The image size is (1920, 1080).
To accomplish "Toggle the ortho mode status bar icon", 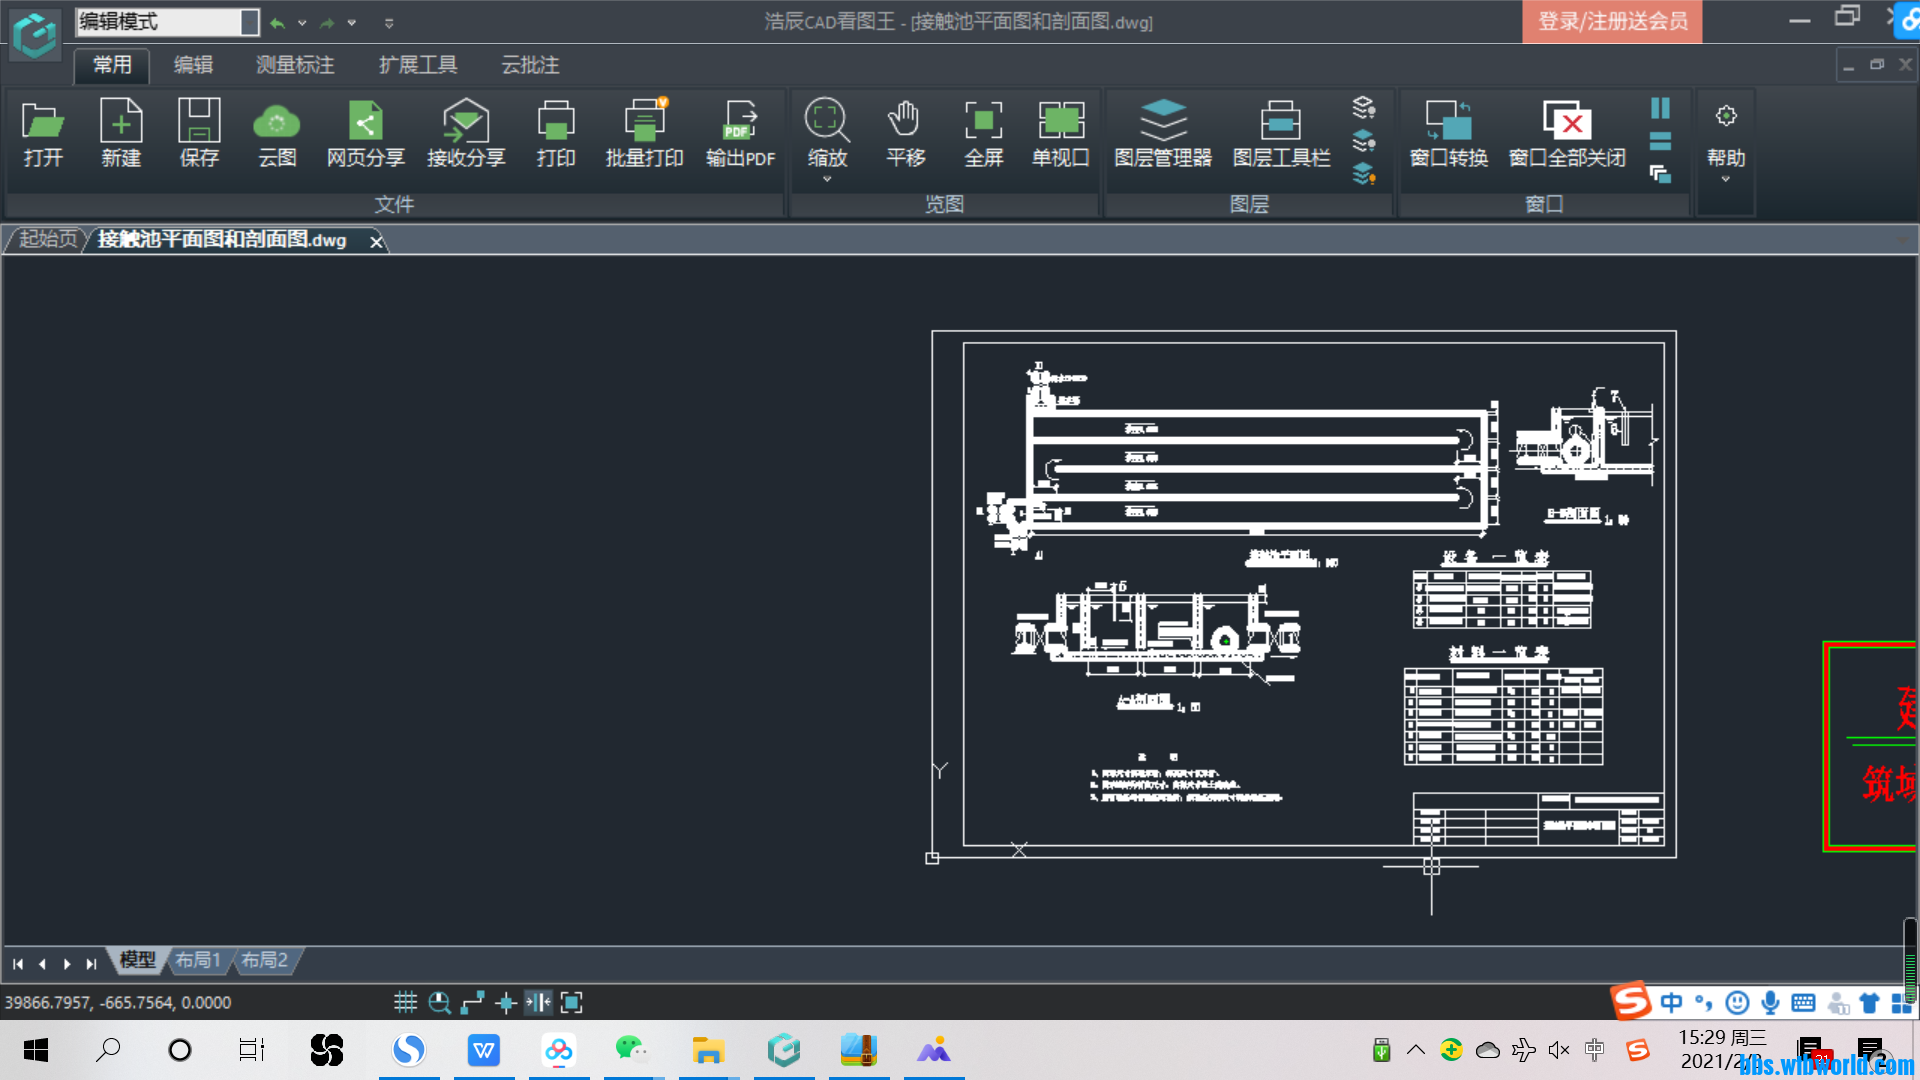I will pos(473,1002).
